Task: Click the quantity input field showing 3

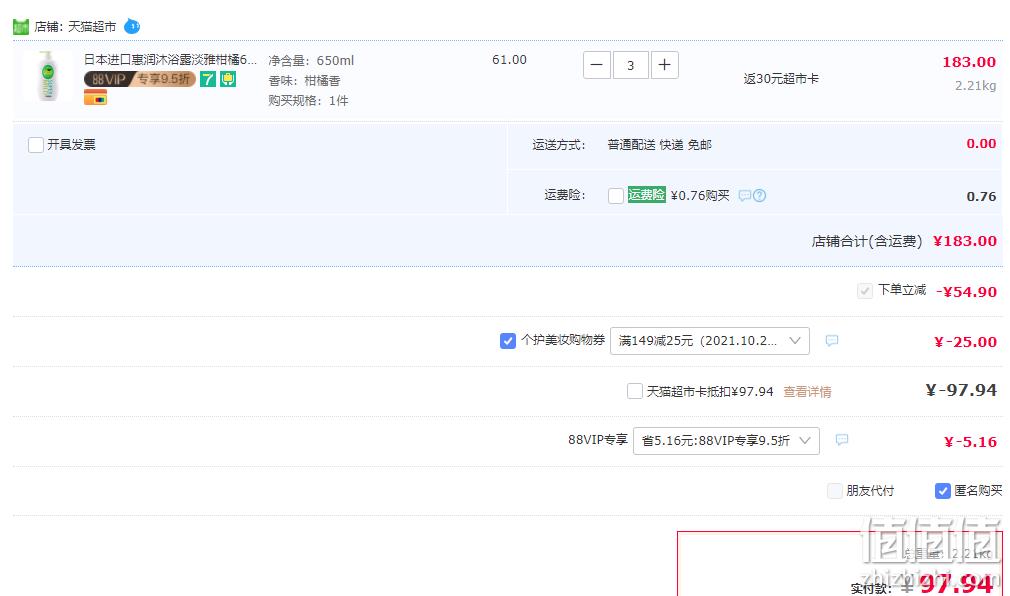Action: pos(631,65)
